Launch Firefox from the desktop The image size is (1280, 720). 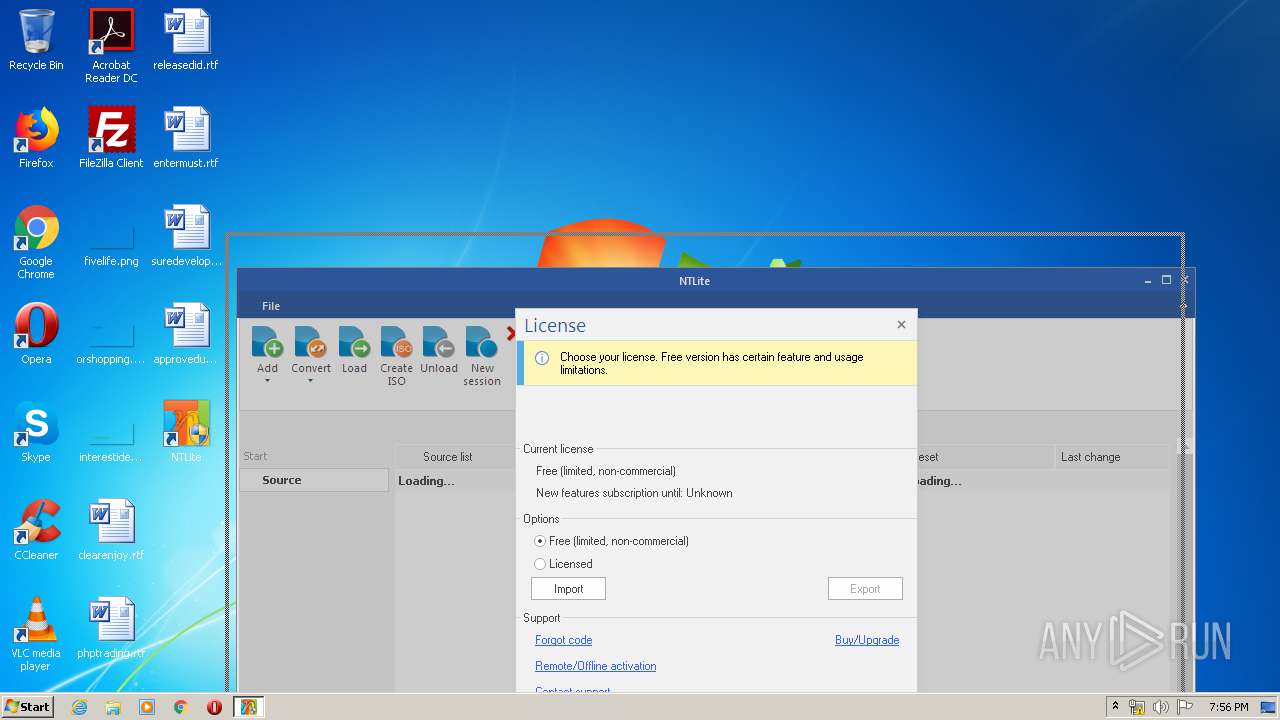pos(36,138)
